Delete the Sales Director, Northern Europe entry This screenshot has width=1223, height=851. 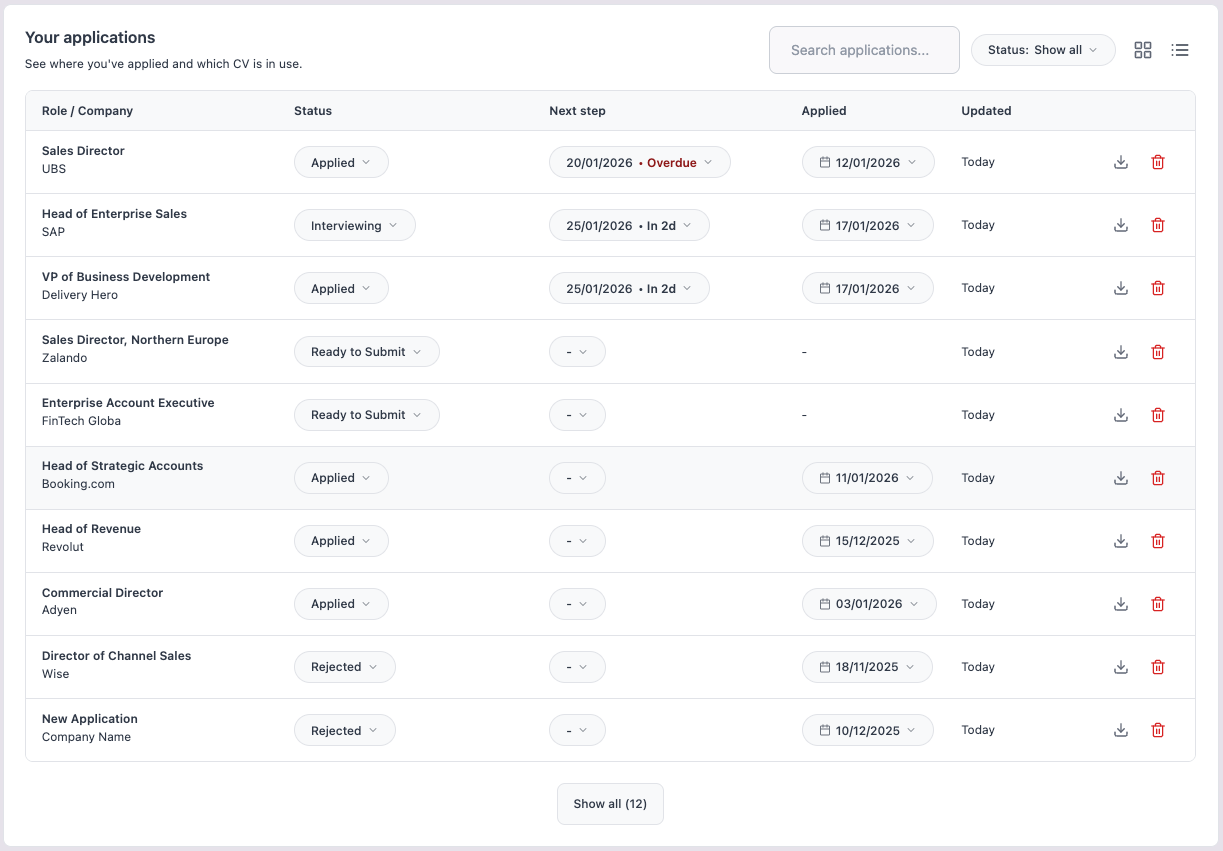1157,351
